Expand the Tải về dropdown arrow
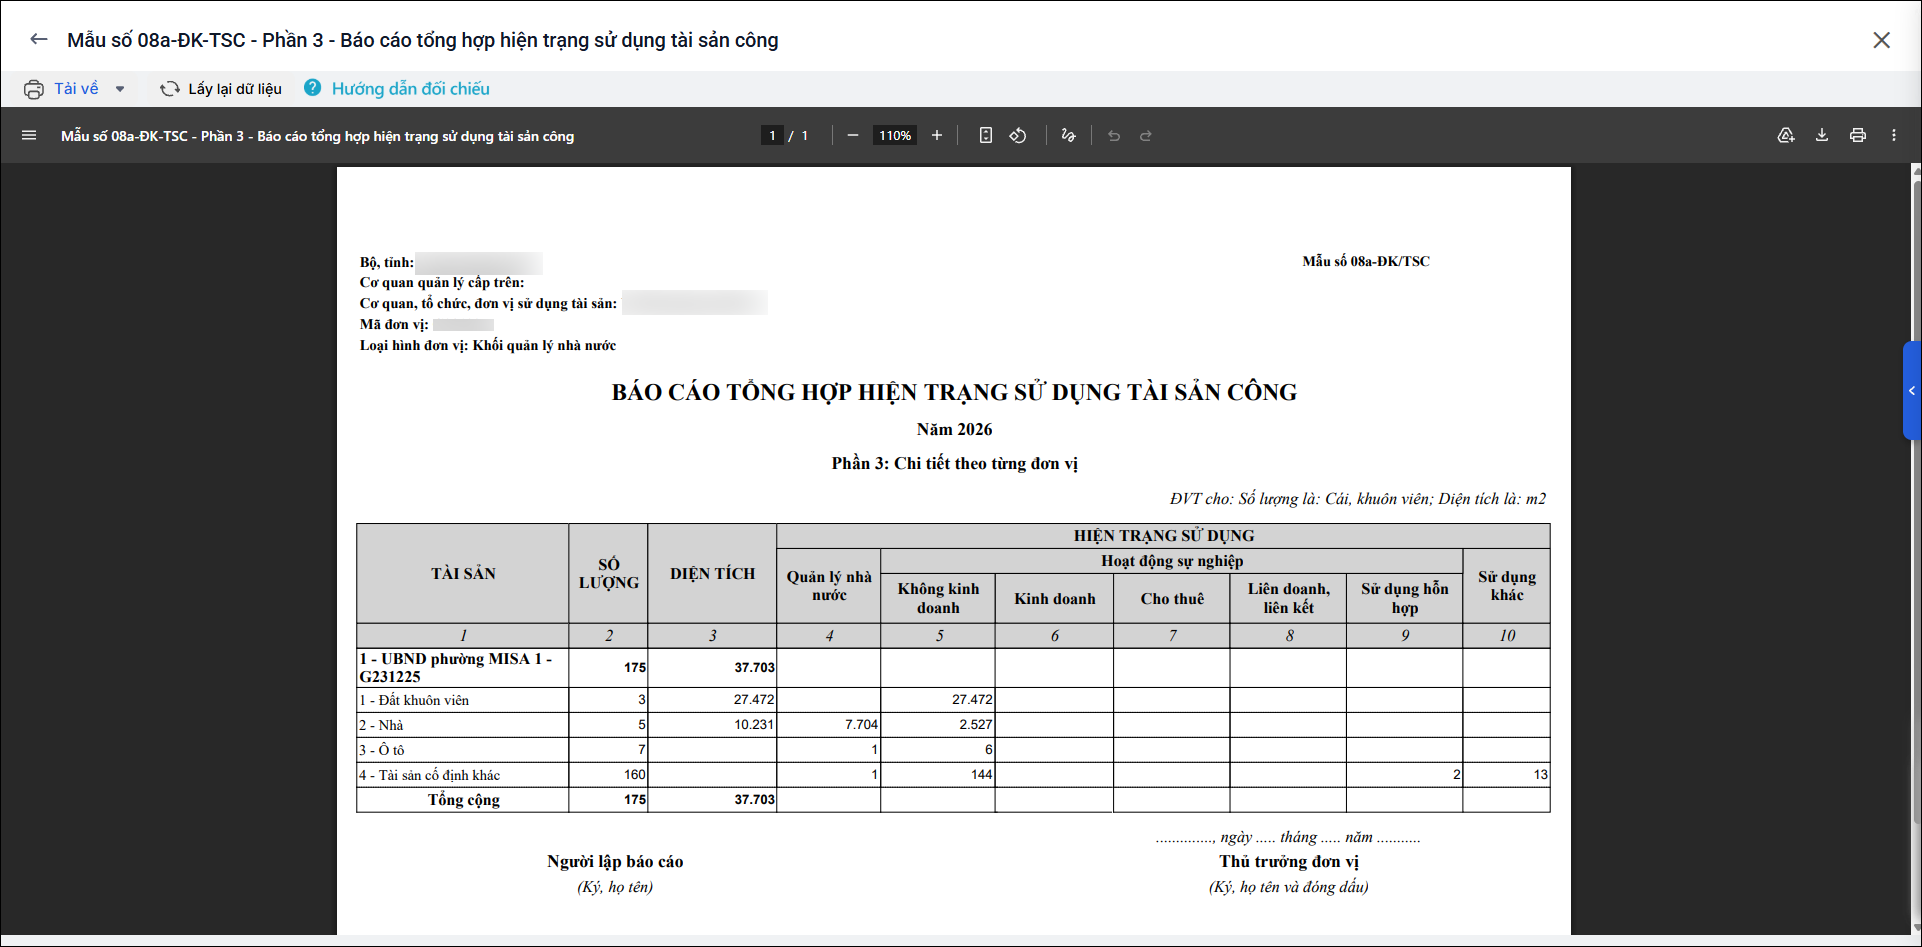 coord(120,89)
